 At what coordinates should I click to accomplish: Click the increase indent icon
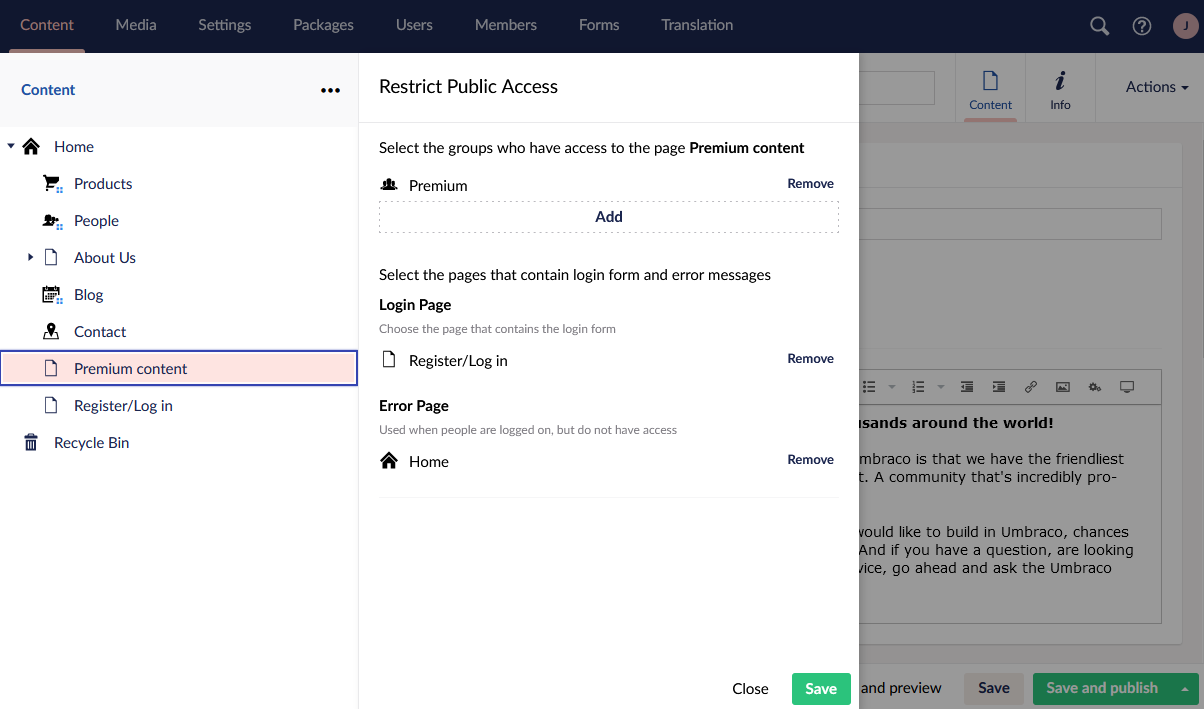point(998,387)
